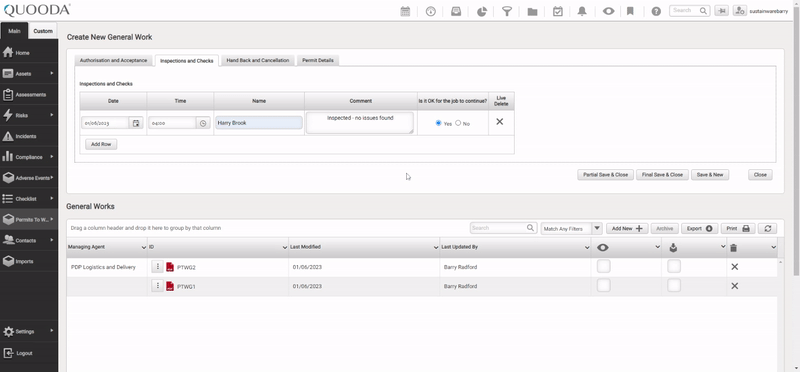Open the Match Any Filters dropdown arrow
Image resolution: width=800 pixels, height=372 pixels.
tap(597, 228)
